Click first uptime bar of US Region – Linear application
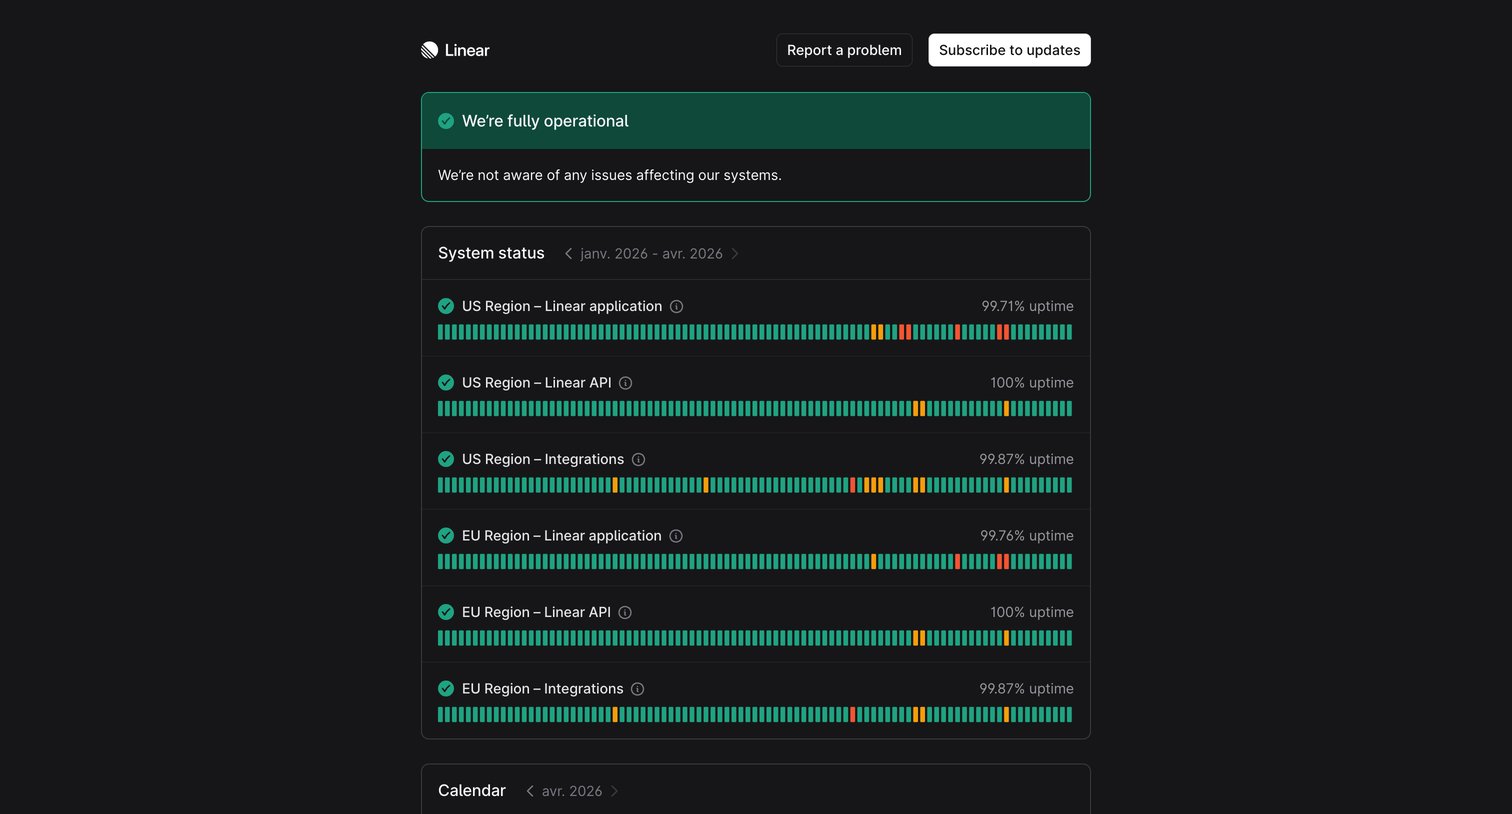1512x814 pixels. pos(441,332)
